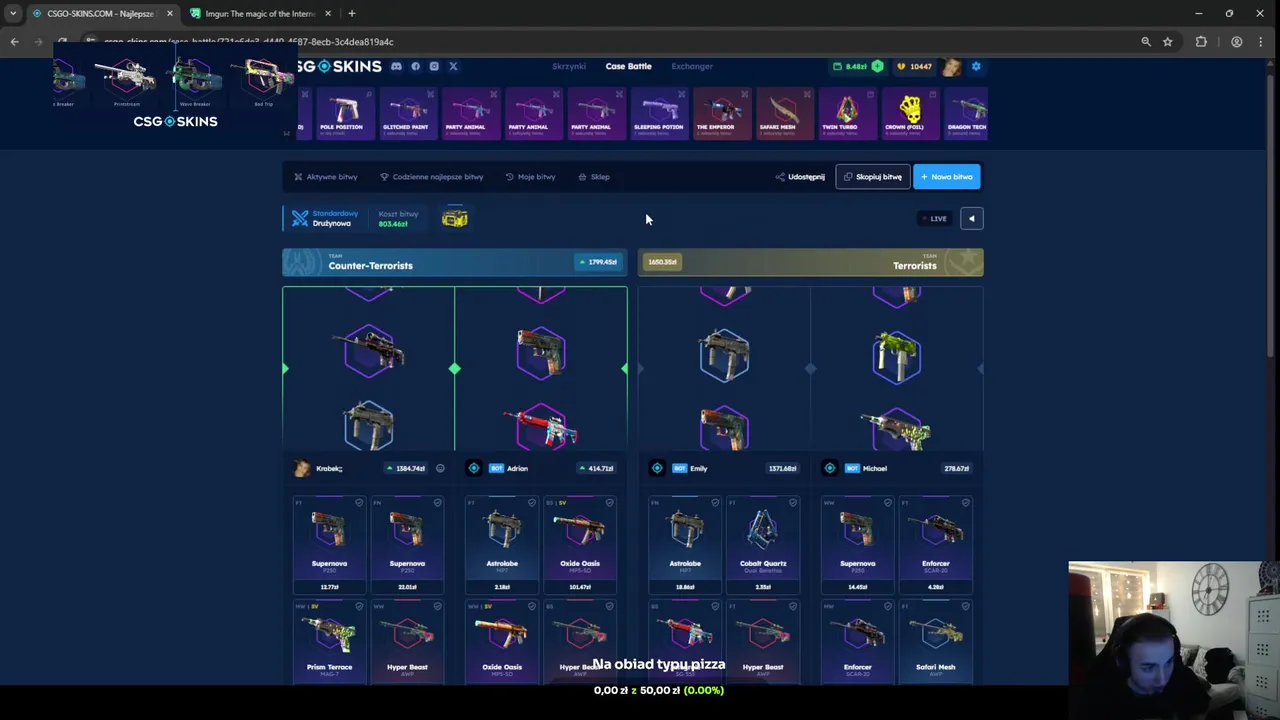Switch to the Moje bitwy tab
This screenshot has width=1280, height=720.
pyautogui.click(x=530, y=177)
